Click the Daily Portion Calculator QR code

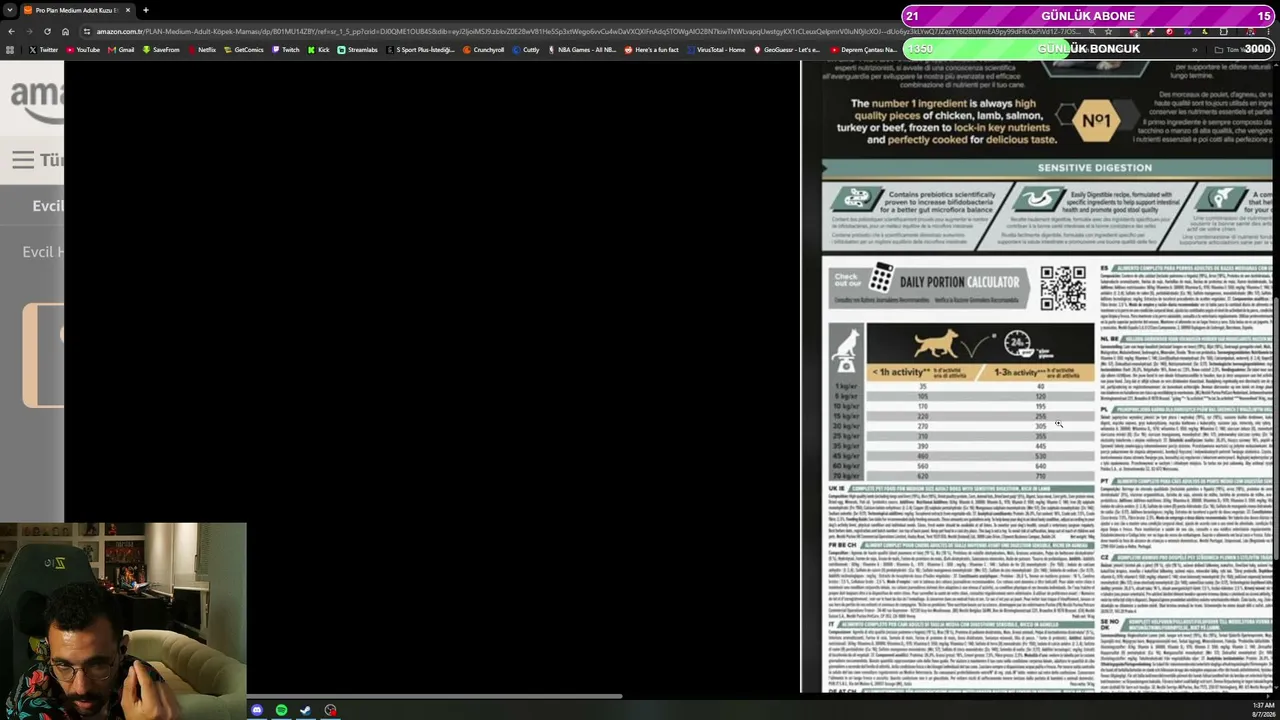coord(1062,288)
